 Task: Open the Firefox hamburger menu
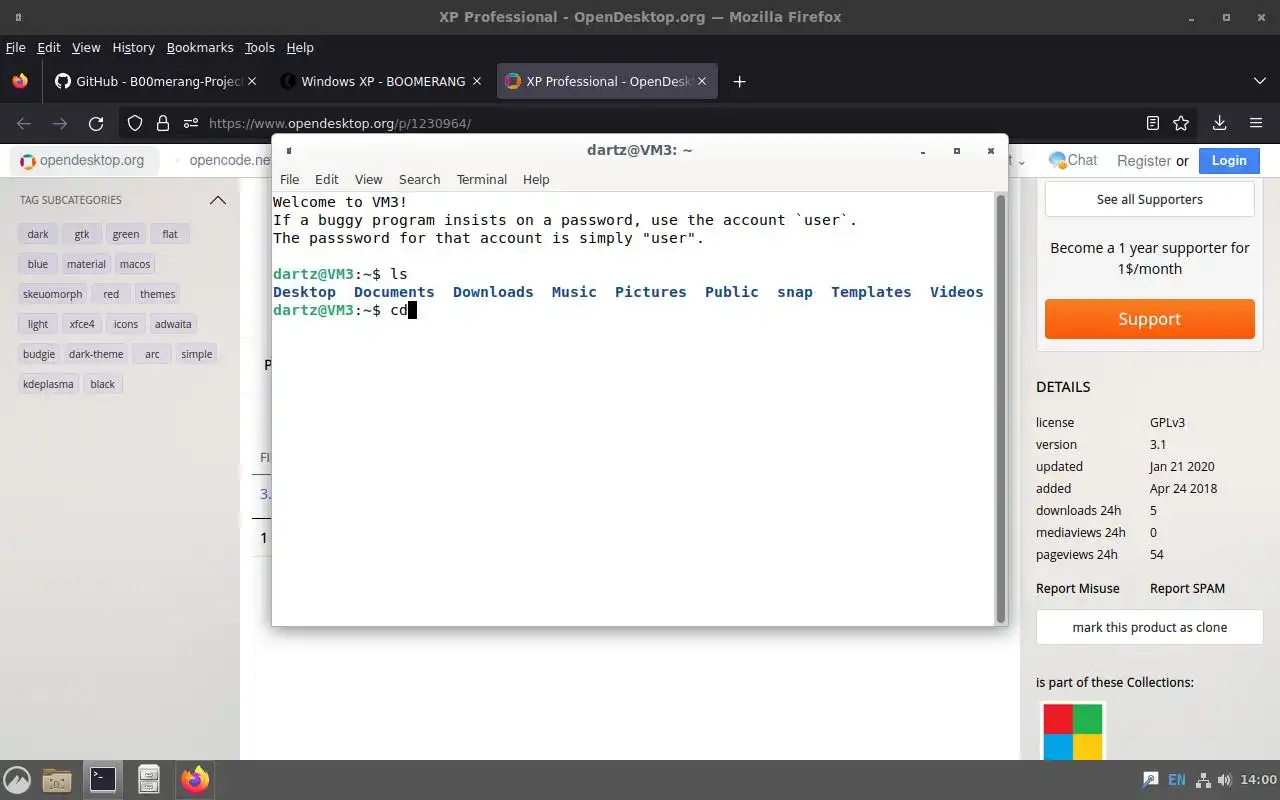click(x=1256, y=123)
